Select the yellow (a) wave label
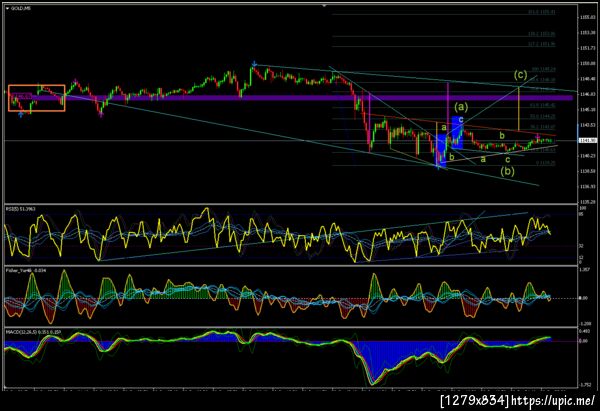The height and width of the screenshot is (411, 600). 461,106
